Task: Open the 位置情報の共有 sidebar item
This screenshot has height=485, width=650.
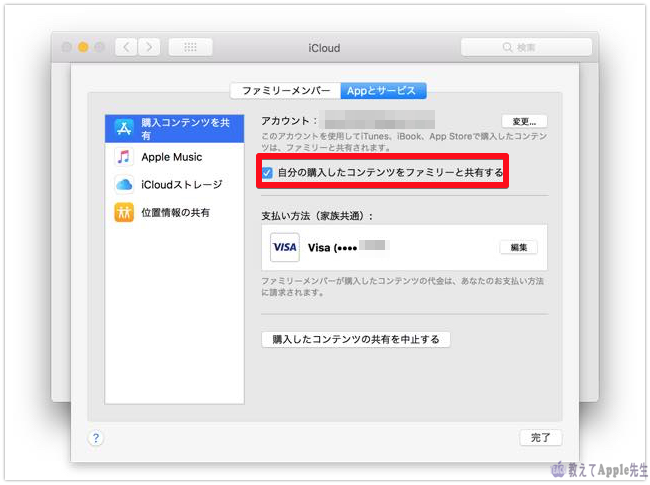Action: click(x=175, y=212)
